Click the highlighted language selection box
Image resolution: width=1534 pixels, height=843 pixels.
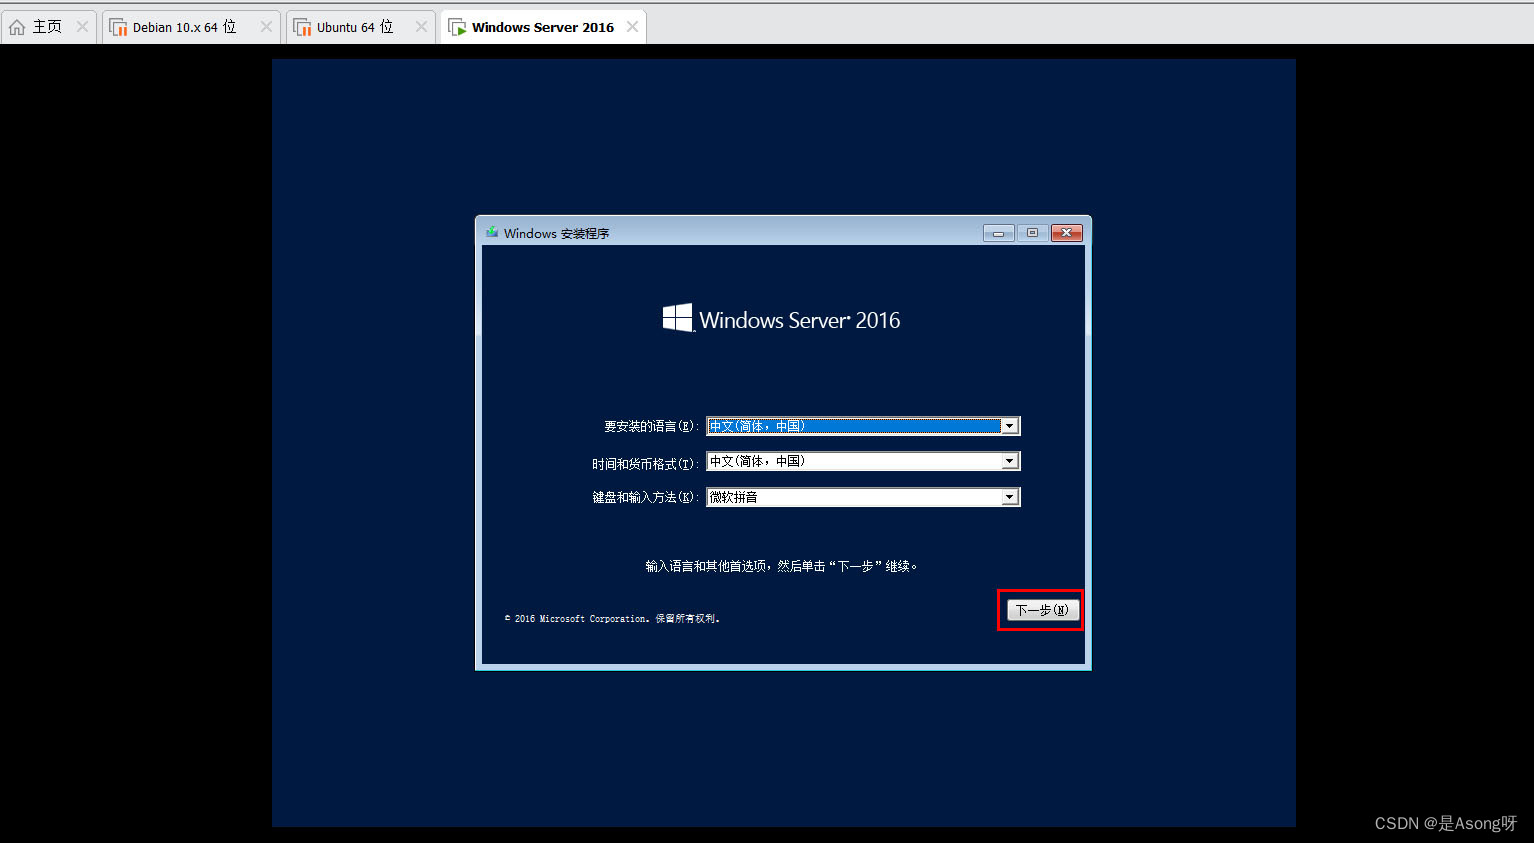pyautogui.click(x=855, y=425)
